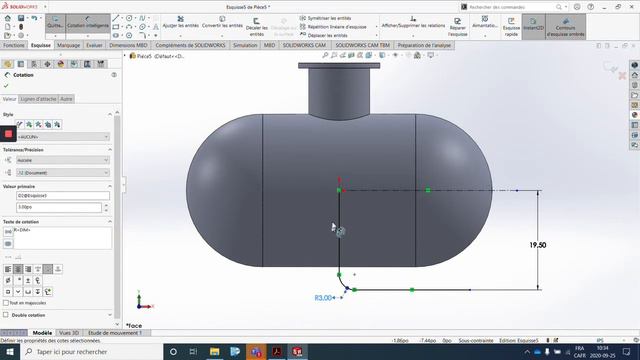Click the R<DIM> dimension text box
640x360 pixels.
point(62,238)
